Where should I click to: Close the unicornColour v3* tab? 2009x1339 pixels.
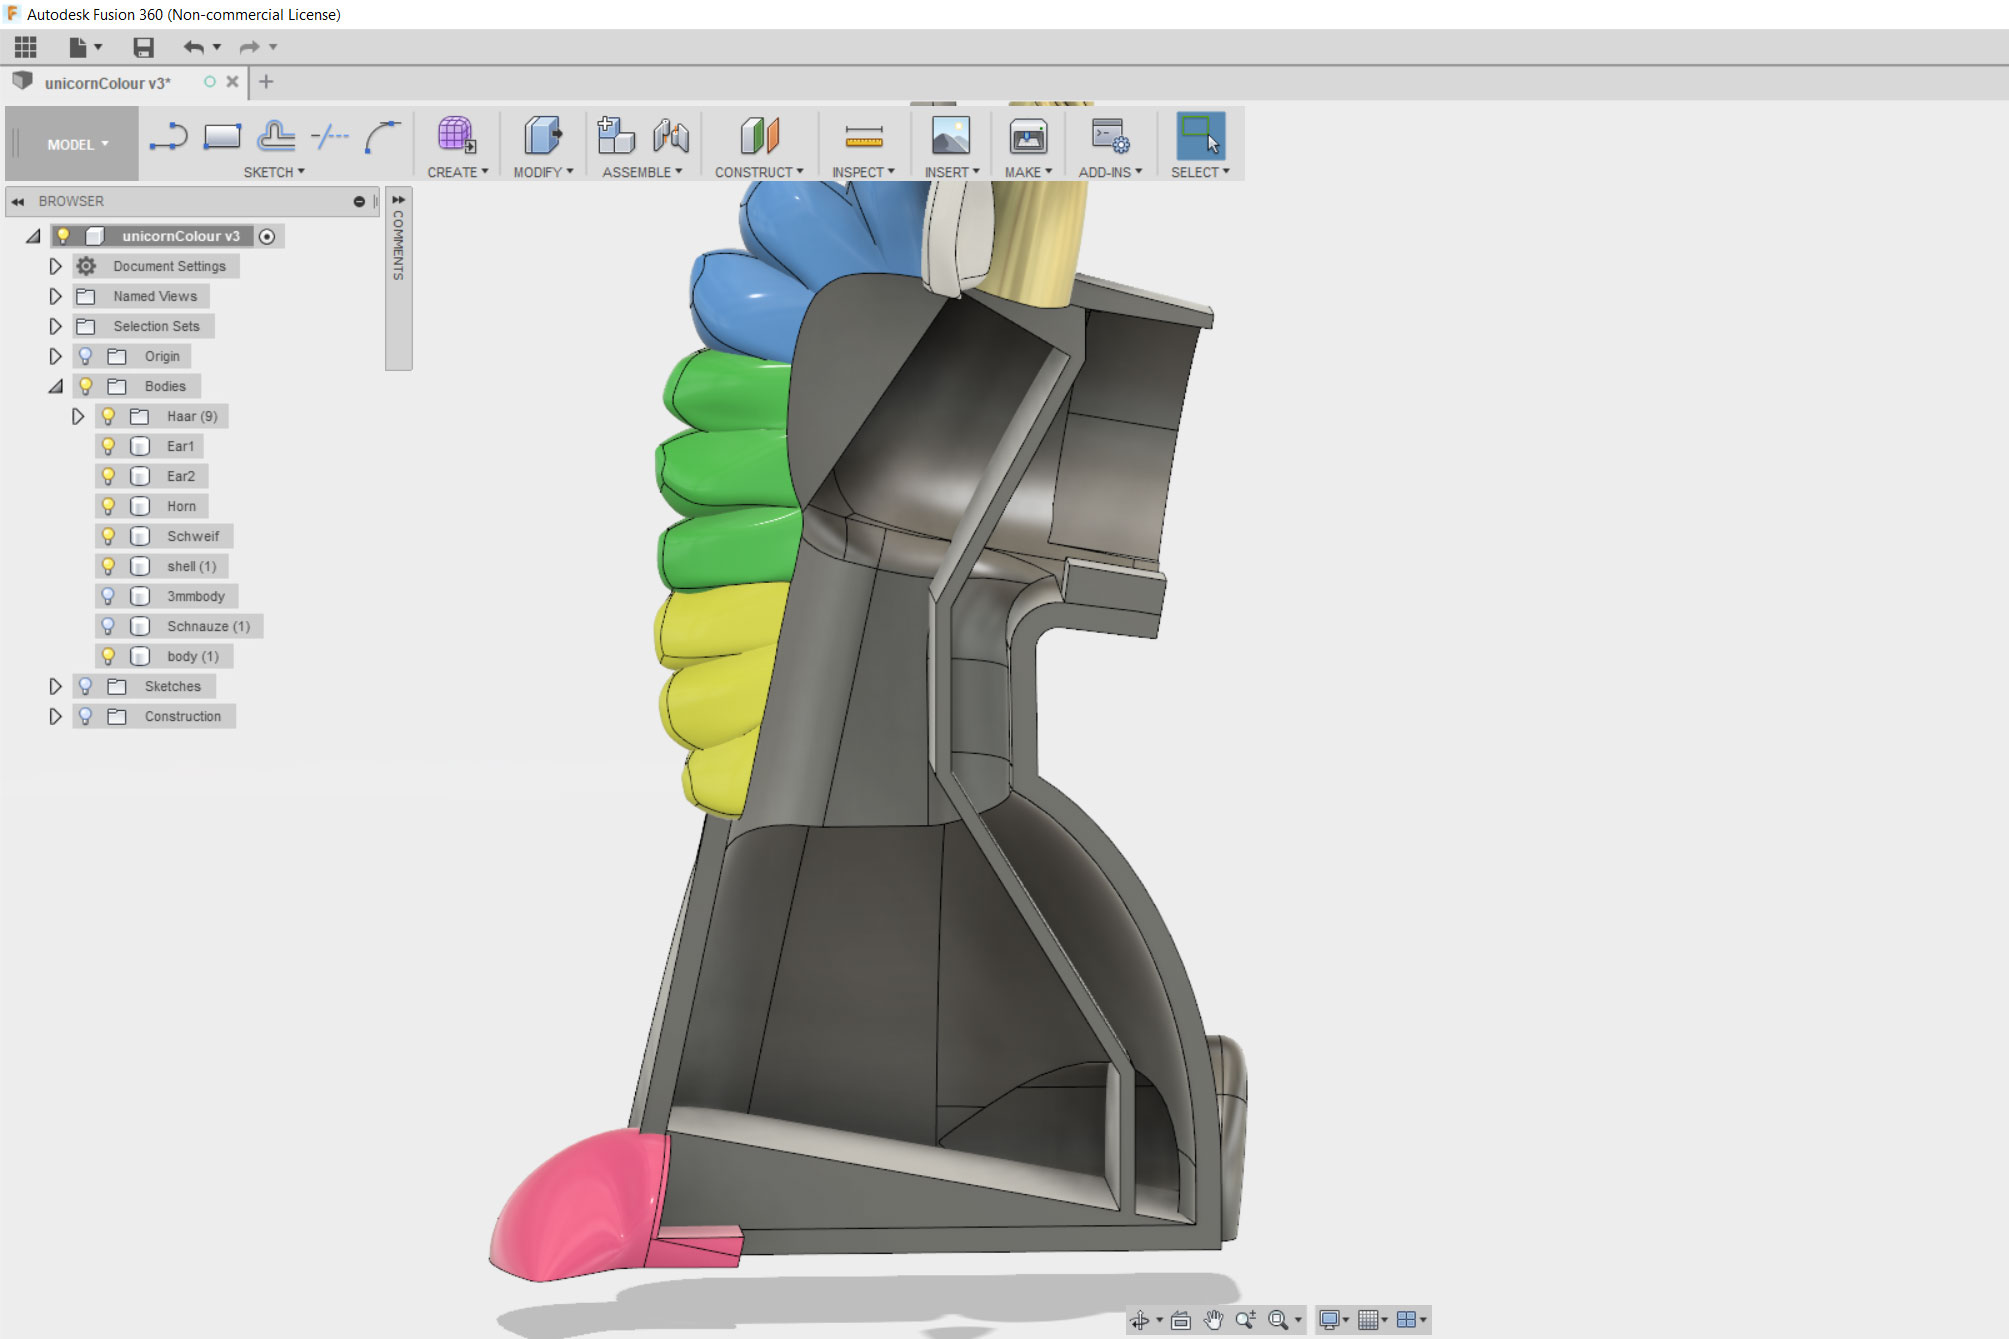tap(232, 82)
